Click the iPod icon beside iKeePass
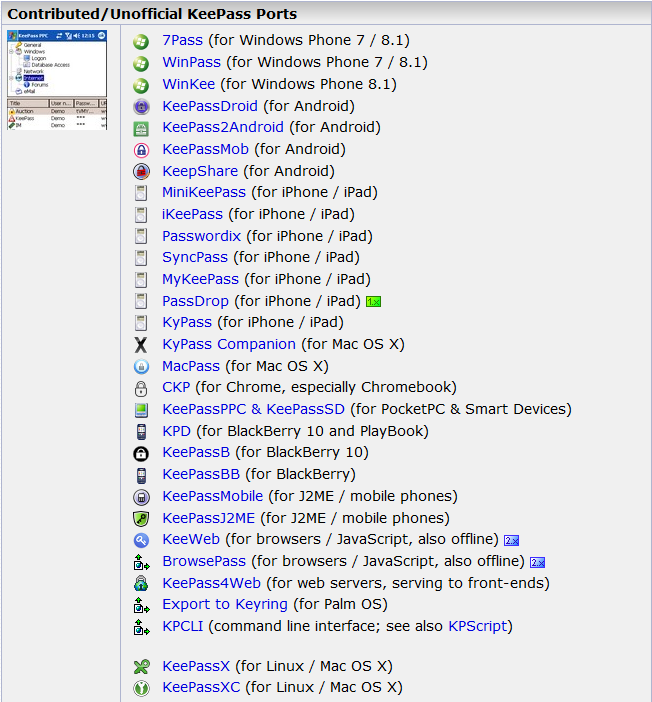This screenshot has width=652, height=702. (x=141, y=215)
